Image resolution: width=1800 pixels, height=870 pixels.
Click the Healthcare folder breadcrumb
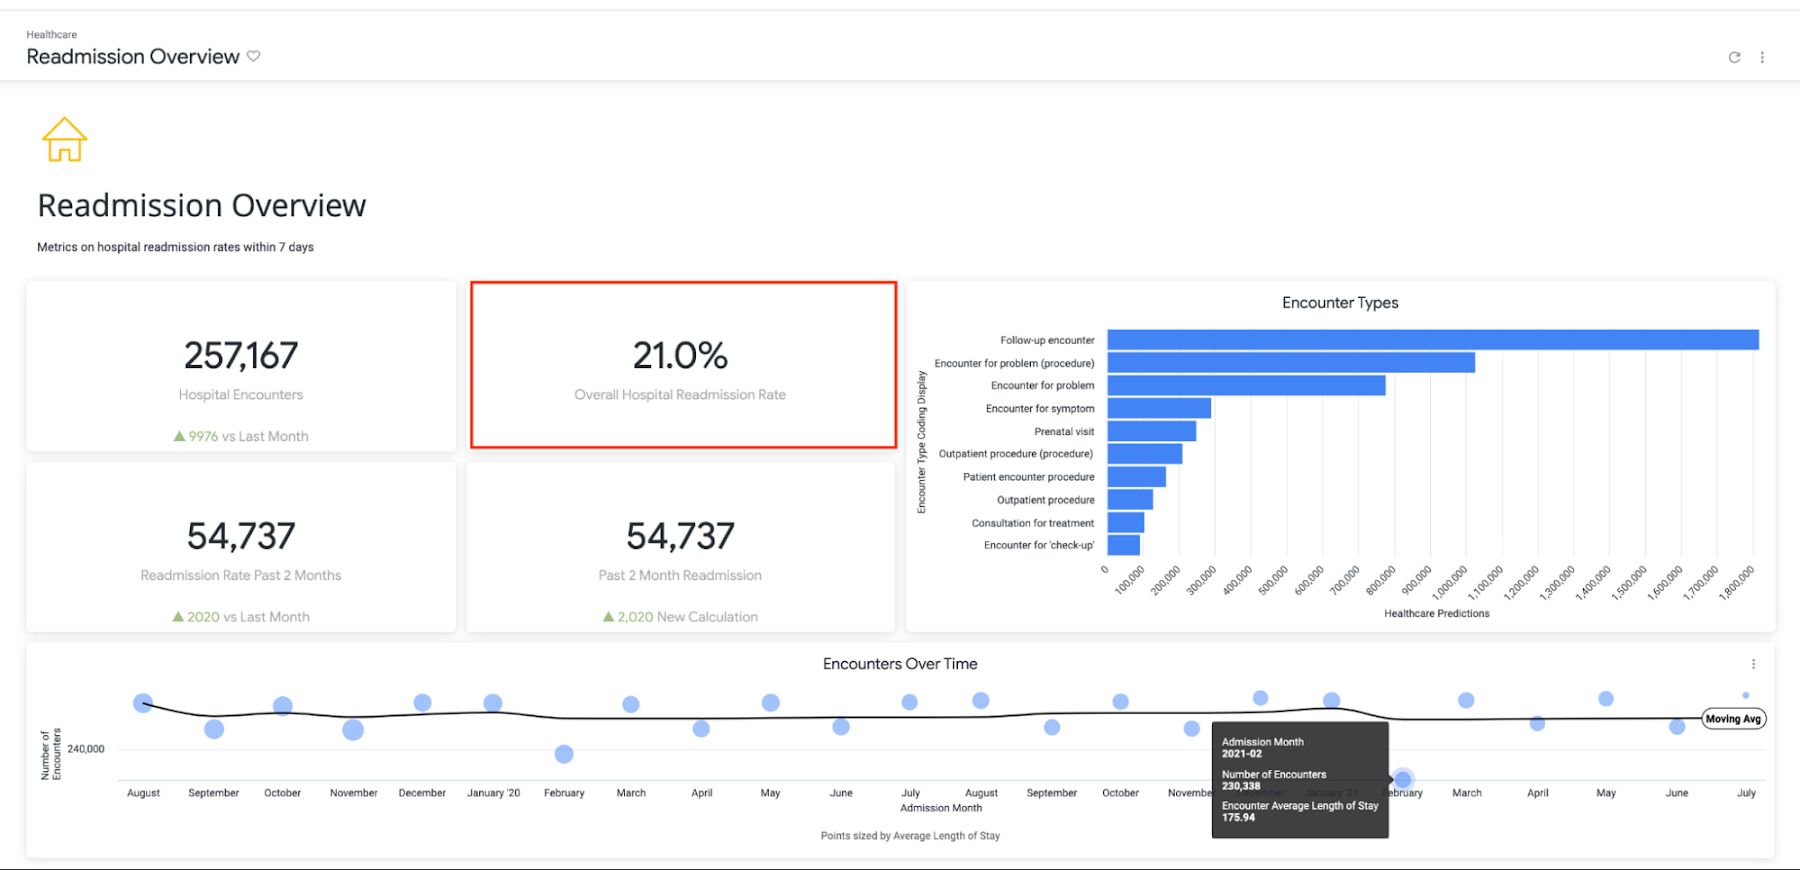pyautogui.click(x=52, y=34)
